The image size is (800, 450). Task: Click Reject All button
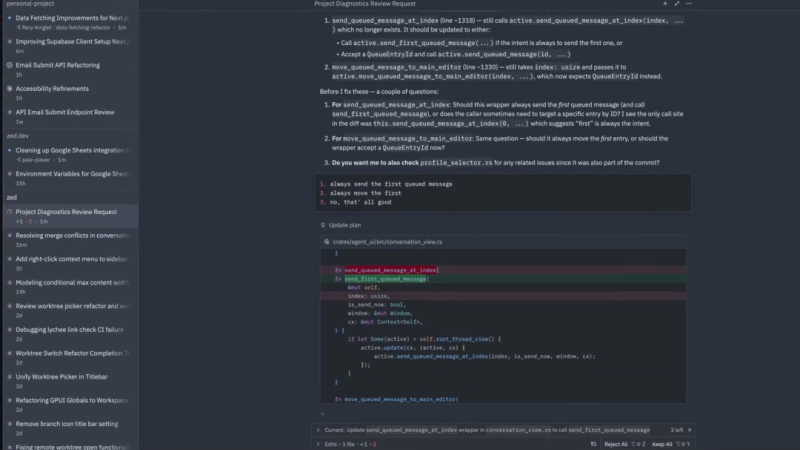tap(616, 444)
